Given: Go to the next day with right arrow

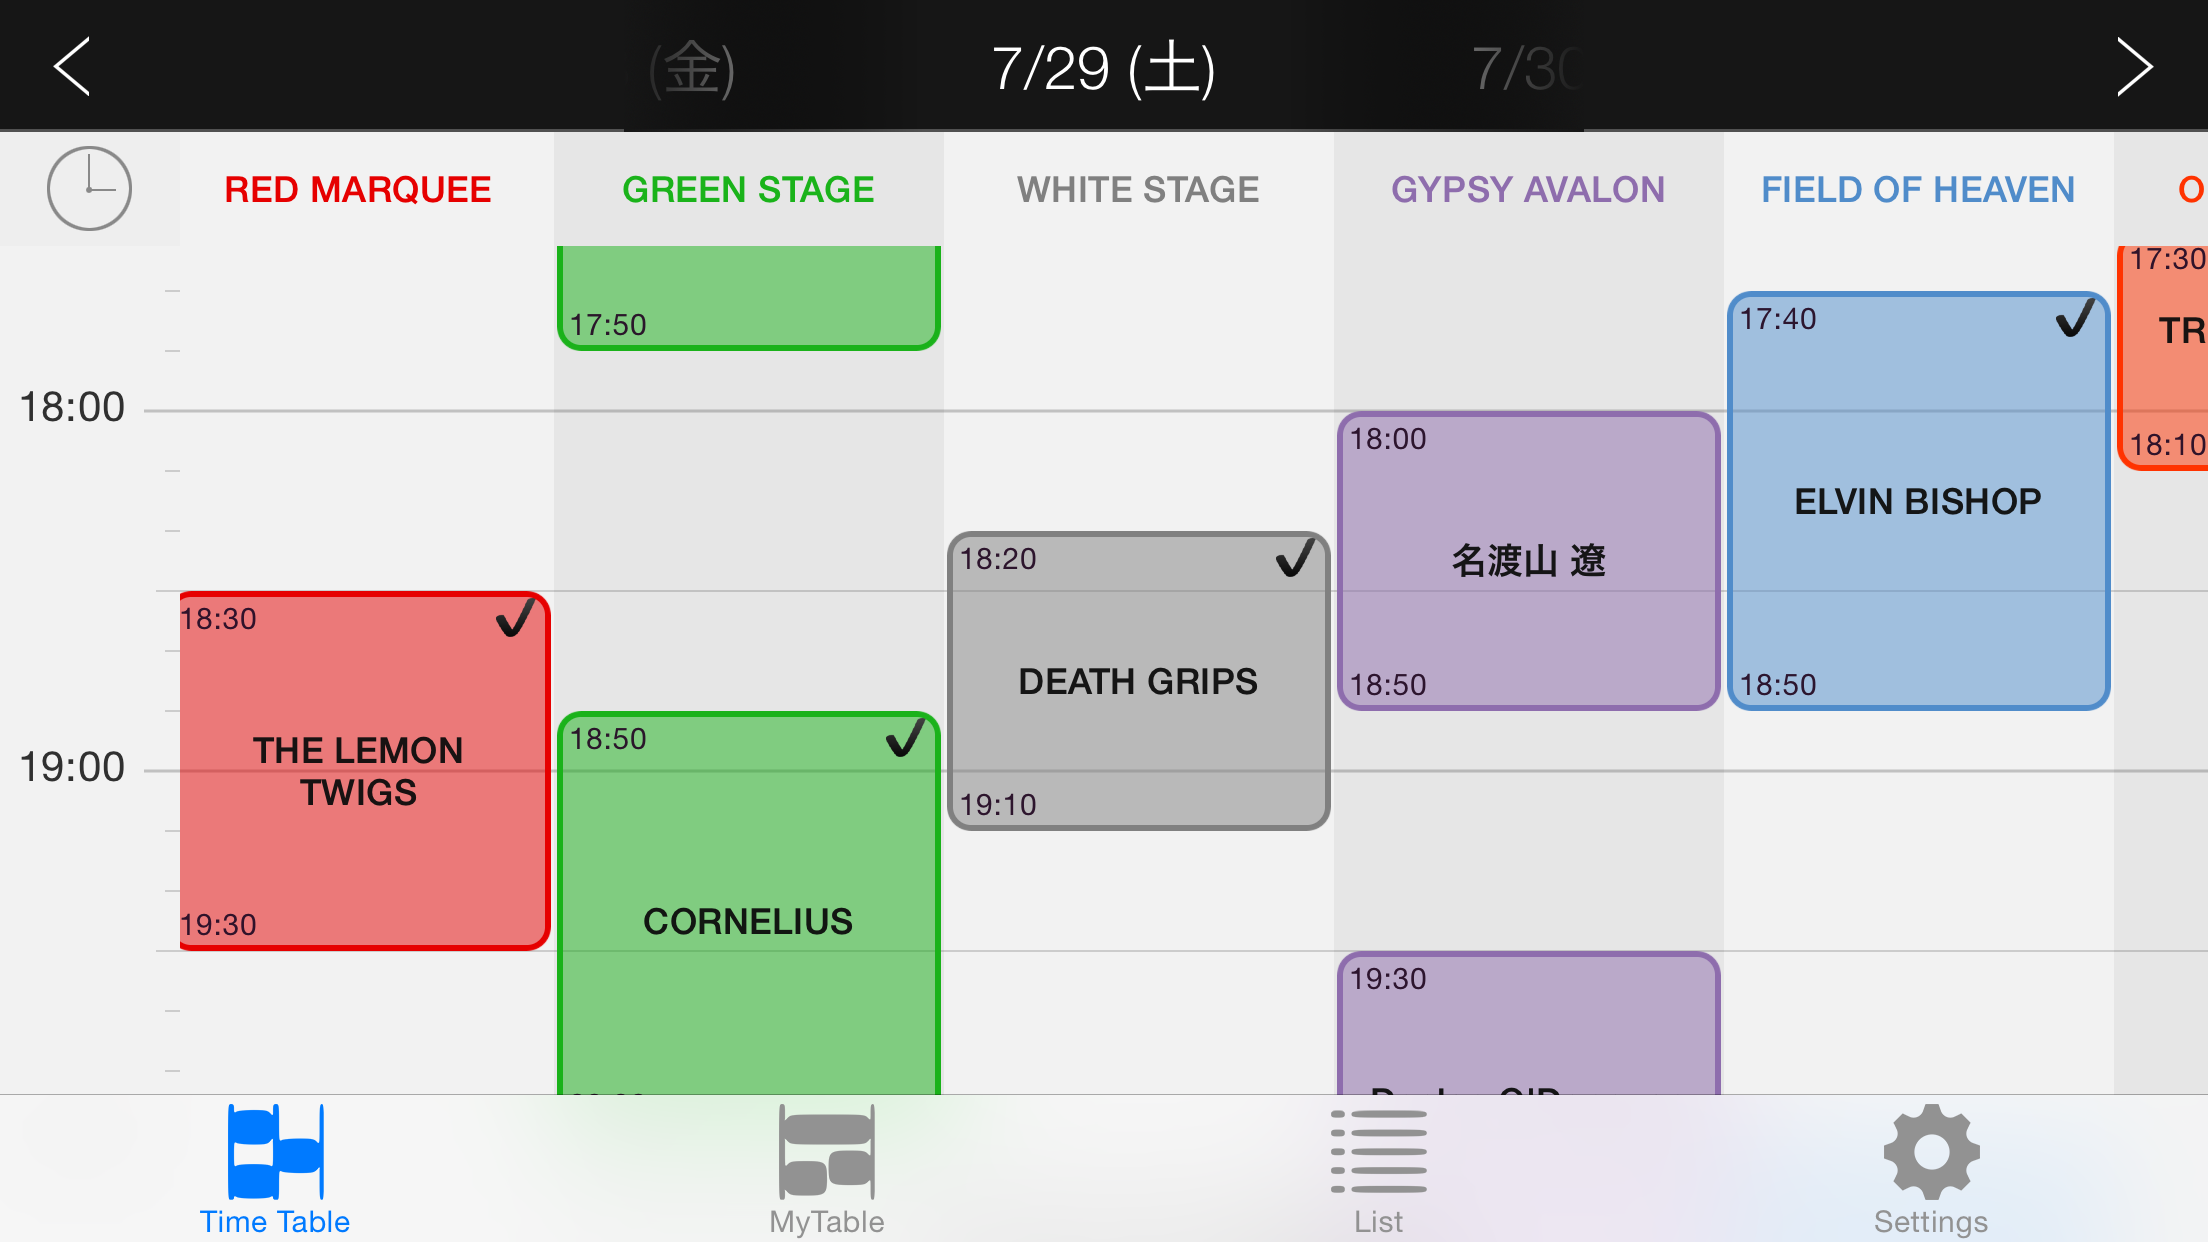Looking at the screenshot, I should tap(2134, 67).
